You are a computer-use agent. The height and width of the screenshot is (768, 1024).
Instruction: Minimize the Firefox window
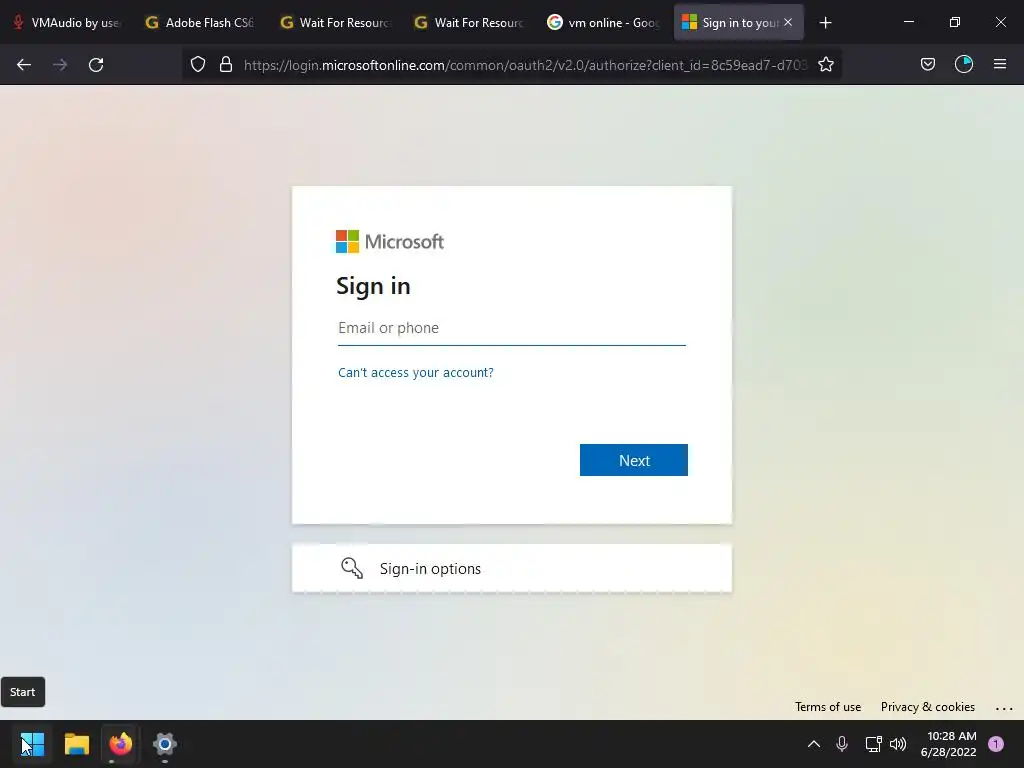click(908, 23)
